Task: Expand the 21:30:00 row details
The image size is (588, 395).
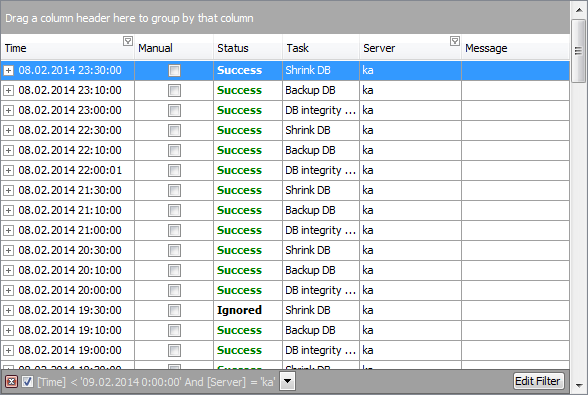Action: [x=8, y=190]
